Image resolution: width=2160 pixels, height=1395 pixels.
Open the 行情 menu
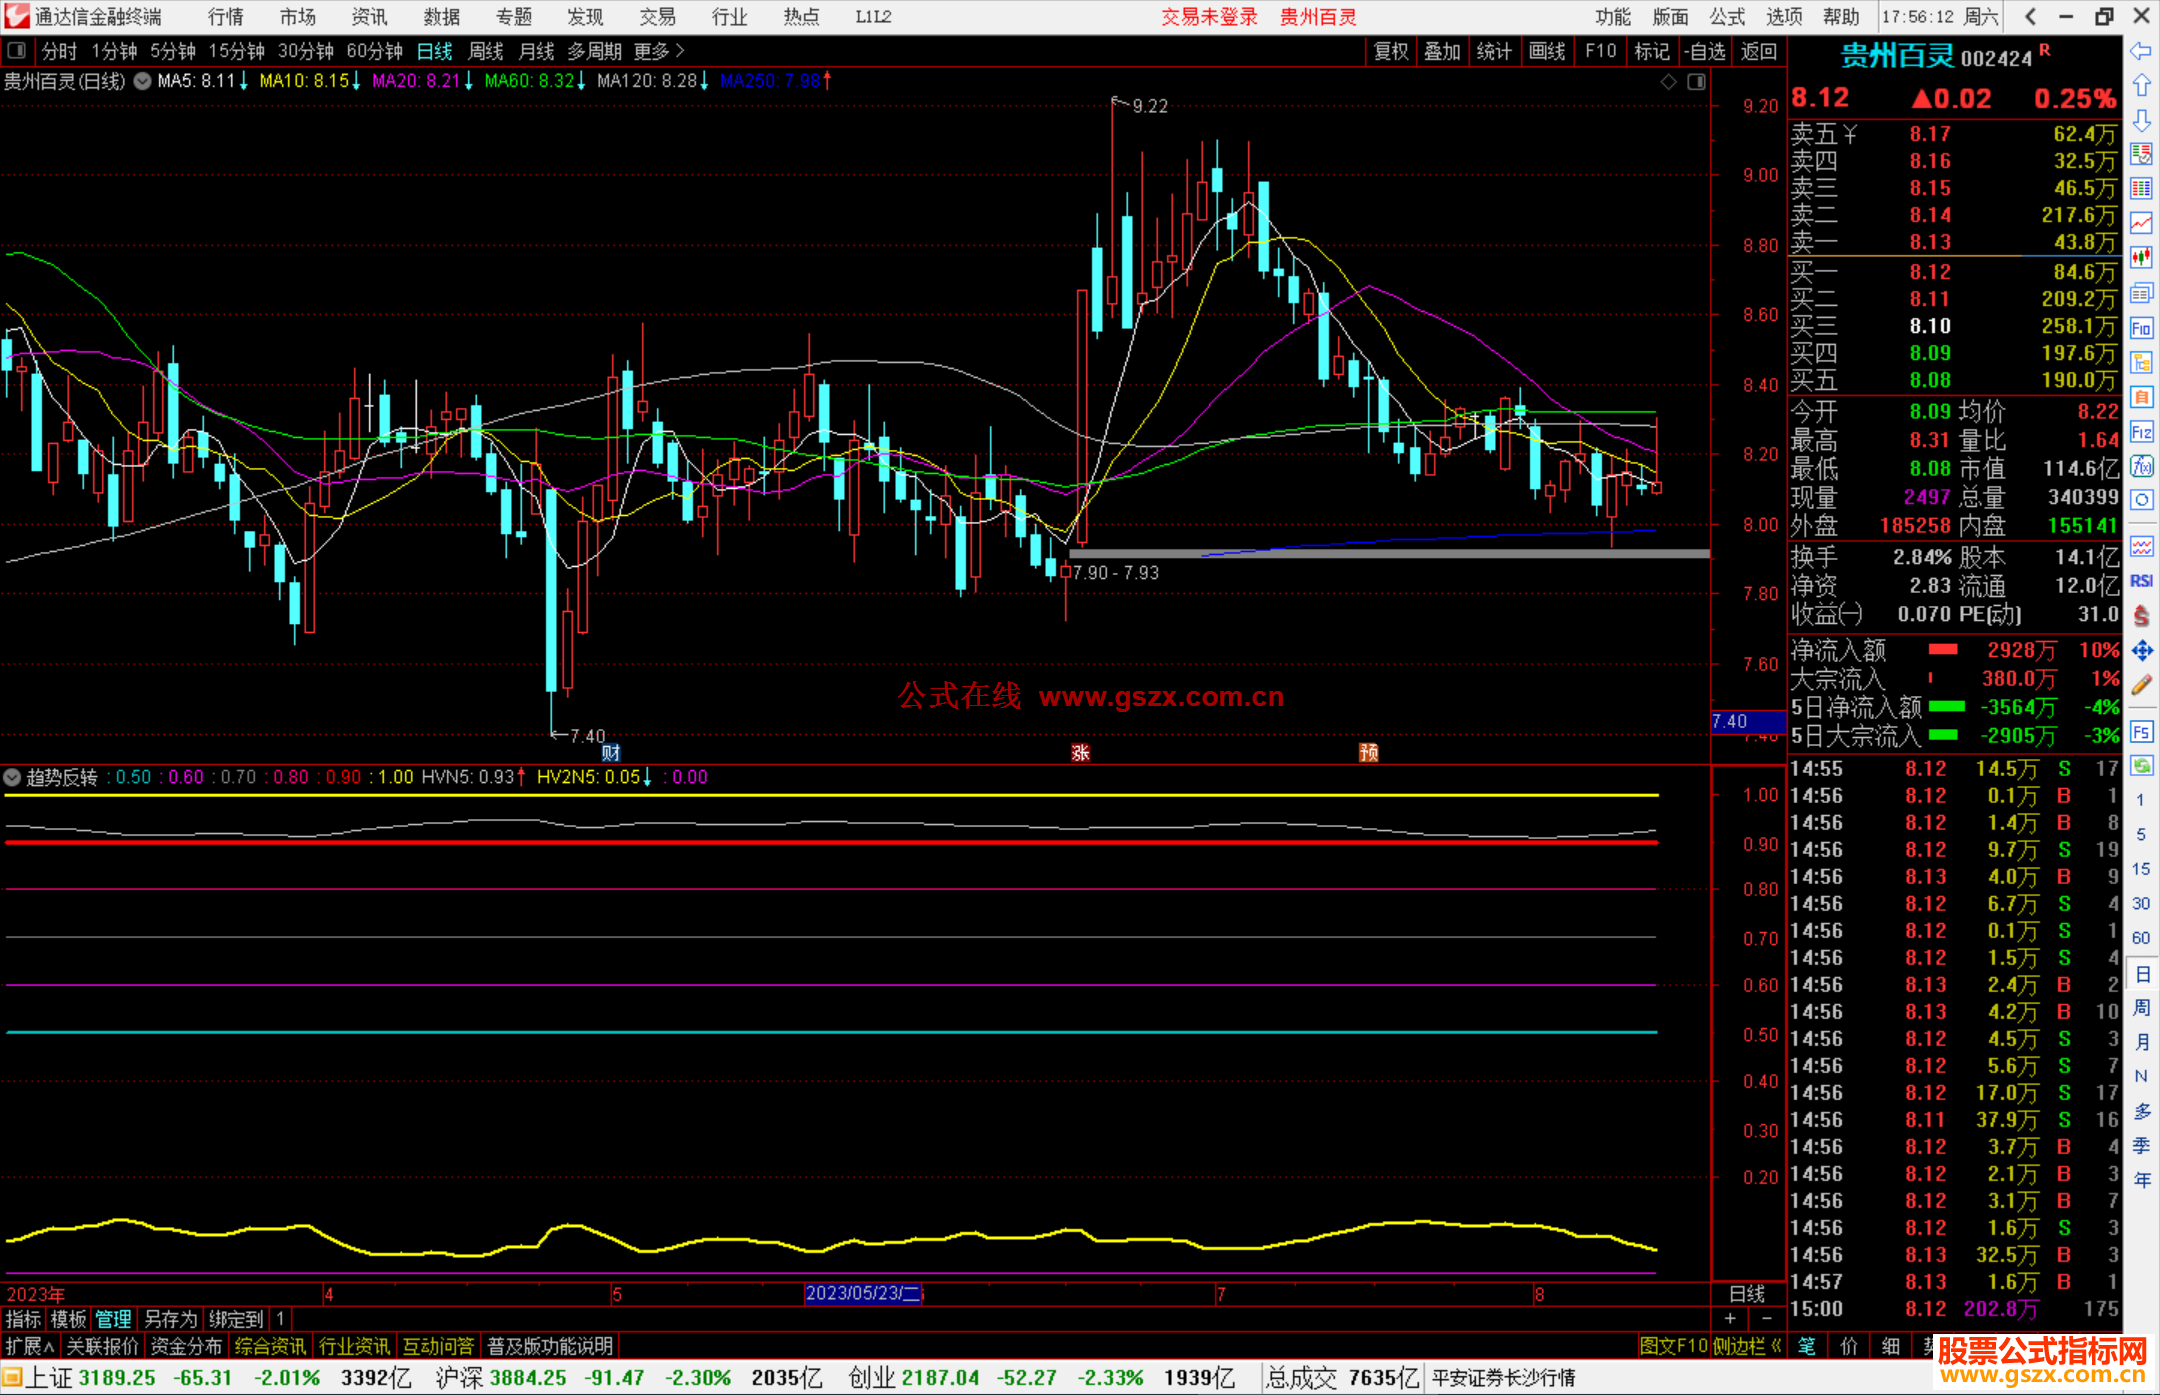click(x=226, y=17)
